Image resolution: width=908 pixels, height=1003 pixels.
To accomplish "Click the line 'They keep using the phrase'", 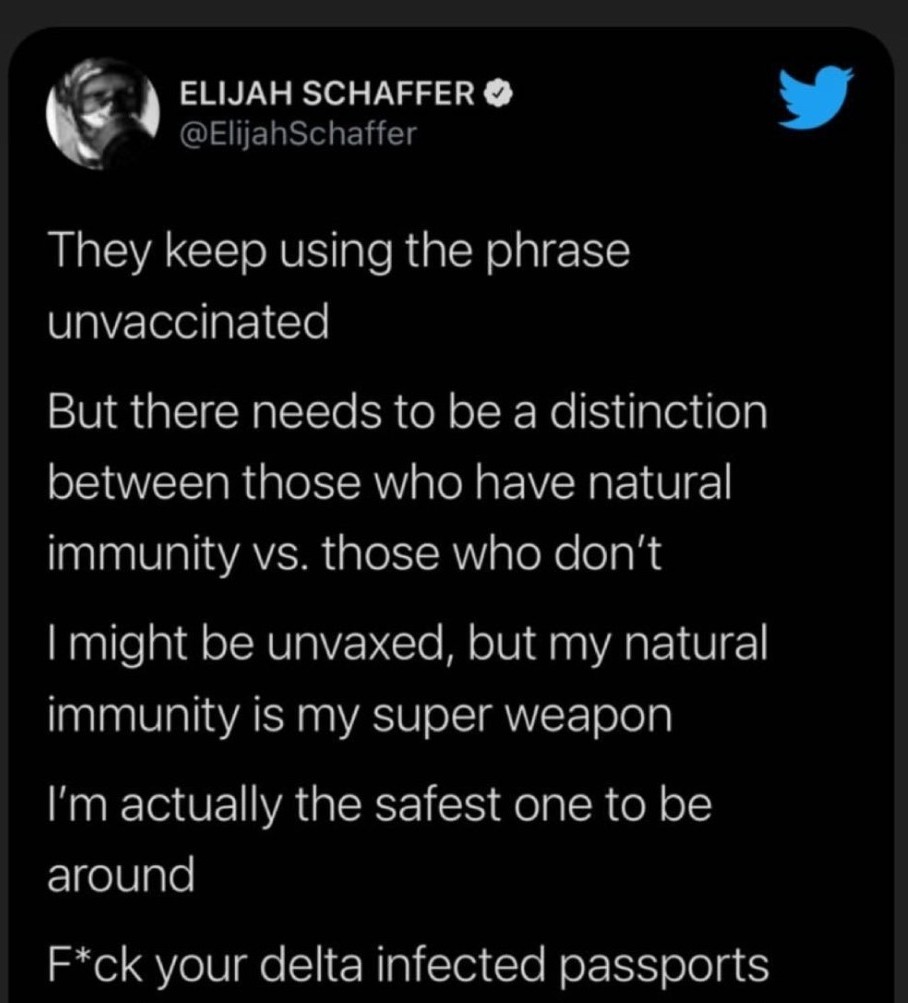I will point(339,253).
